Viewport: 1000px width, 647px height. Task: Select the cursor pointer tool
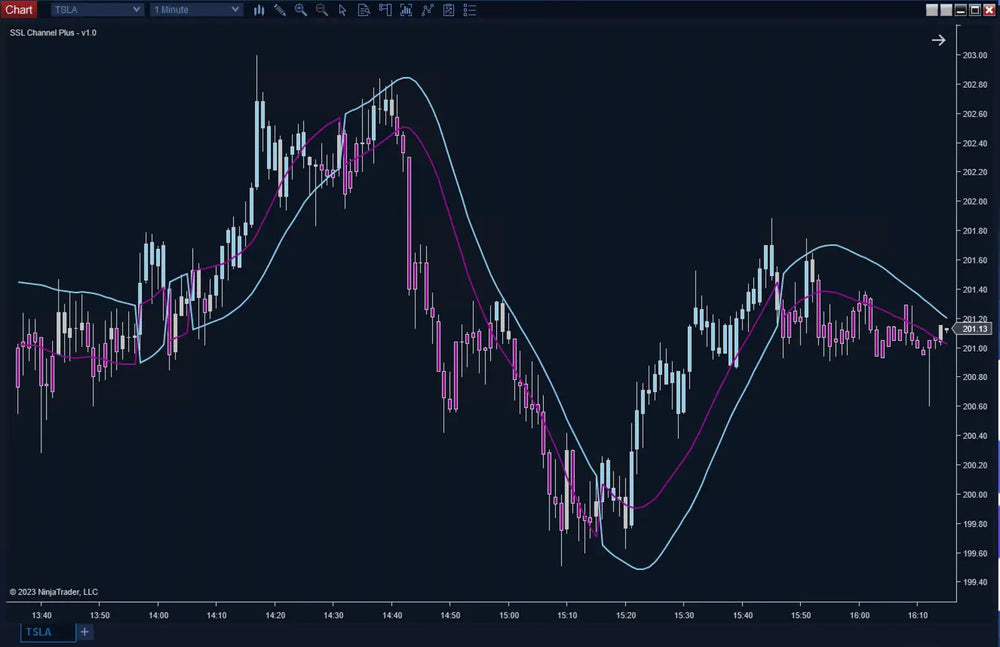(x=342, y=10)
